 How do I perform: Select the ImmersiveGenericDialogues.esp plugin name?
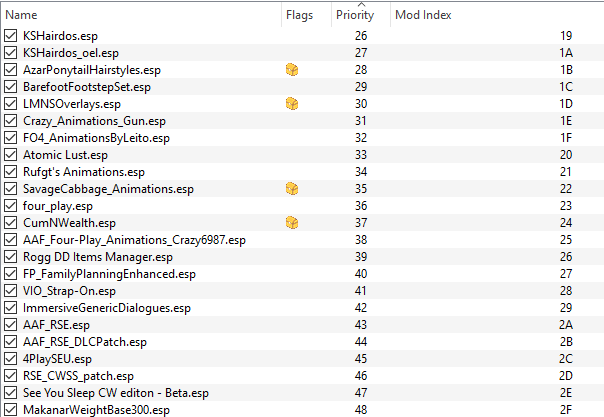click(x=107, y=308)
